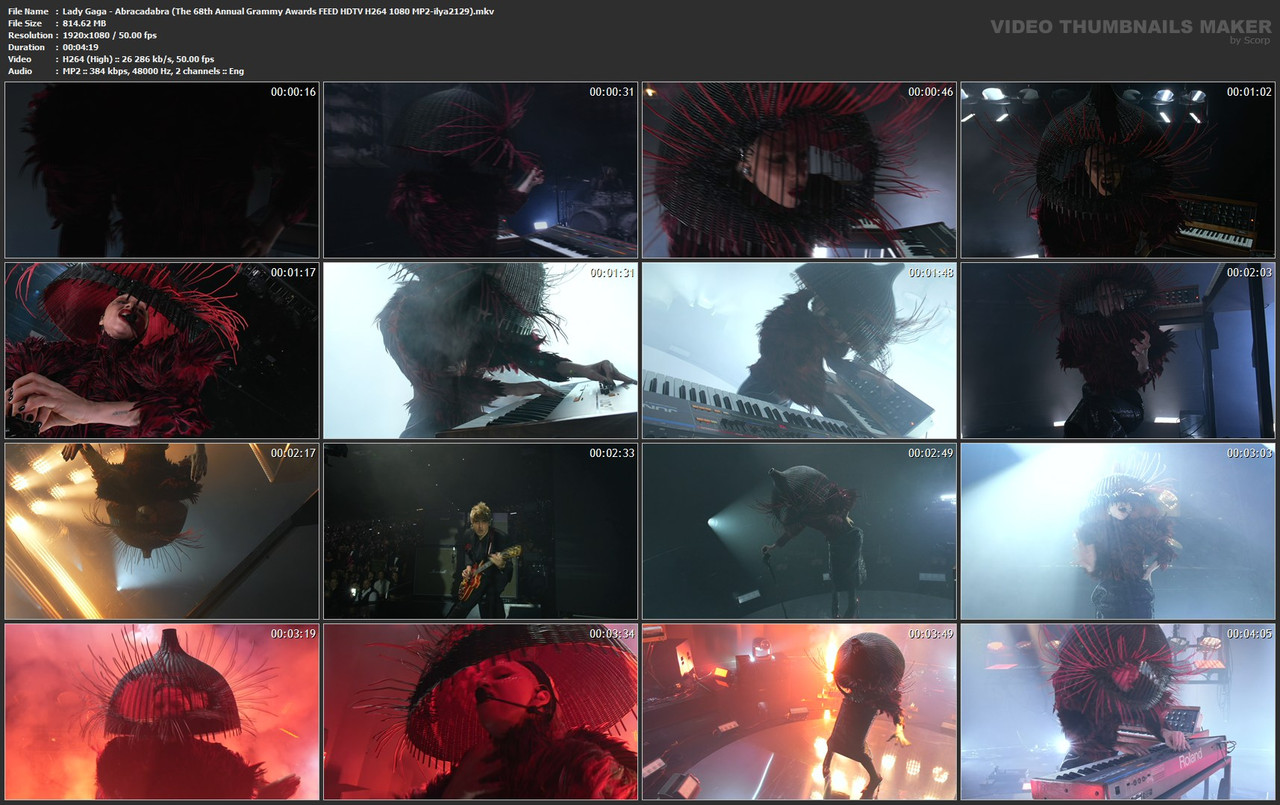Open the frame timestamped 00:02:03
This screenshot has height=805, width=1280.
tap(1118, 351)
